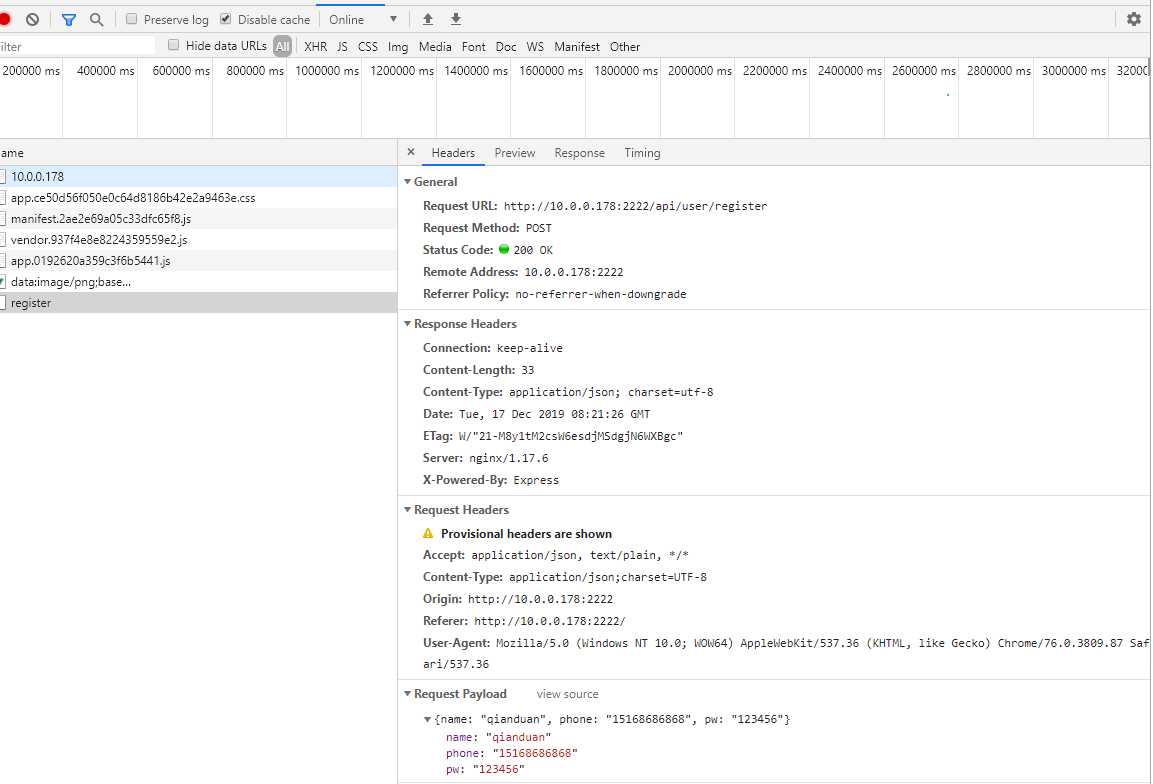Viewport: 1153px width, 784px height.
Task: Select the data:image/png;base... request
Action: click(x=199, y=282)
